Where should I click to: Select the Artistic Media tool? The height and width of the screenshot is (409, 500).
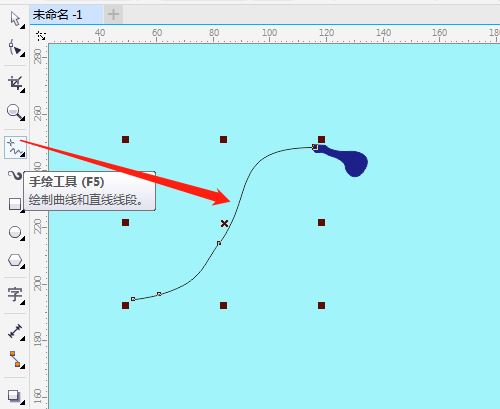tap(15, 176)
